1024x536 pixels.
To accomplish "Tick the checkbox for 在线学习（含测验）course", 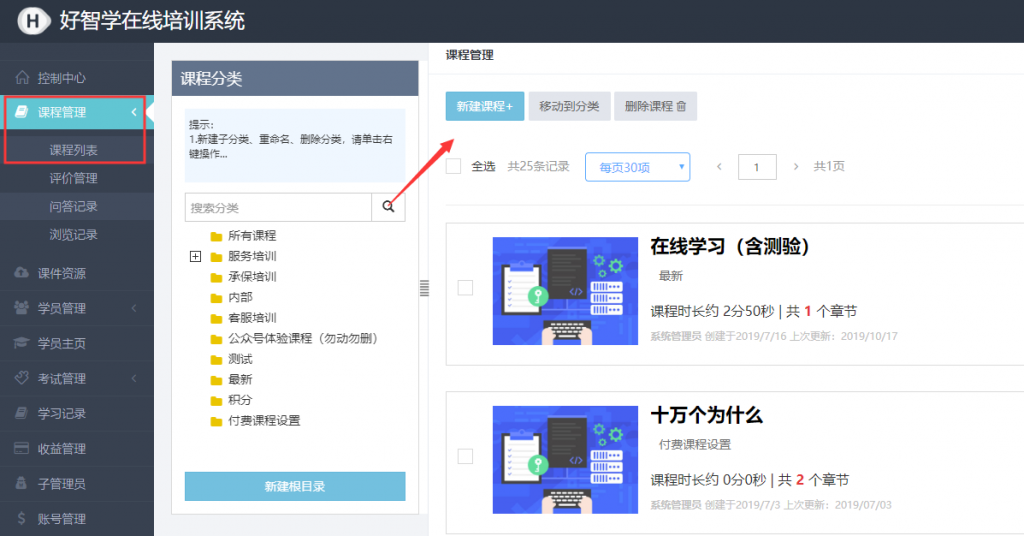I will point(465,287).
